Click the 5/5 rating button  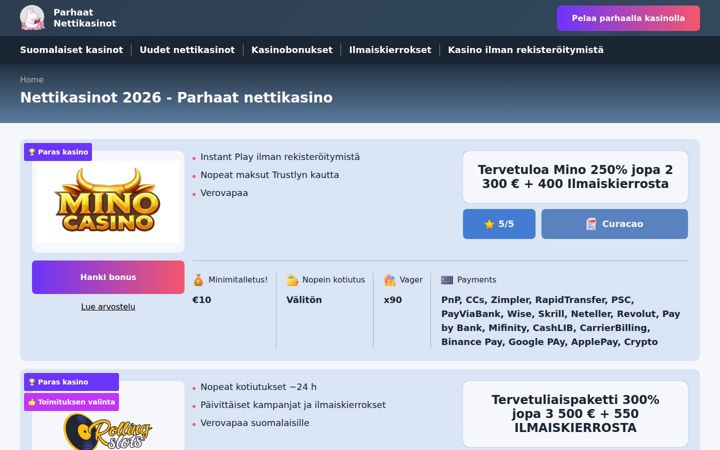click(499, 224)
